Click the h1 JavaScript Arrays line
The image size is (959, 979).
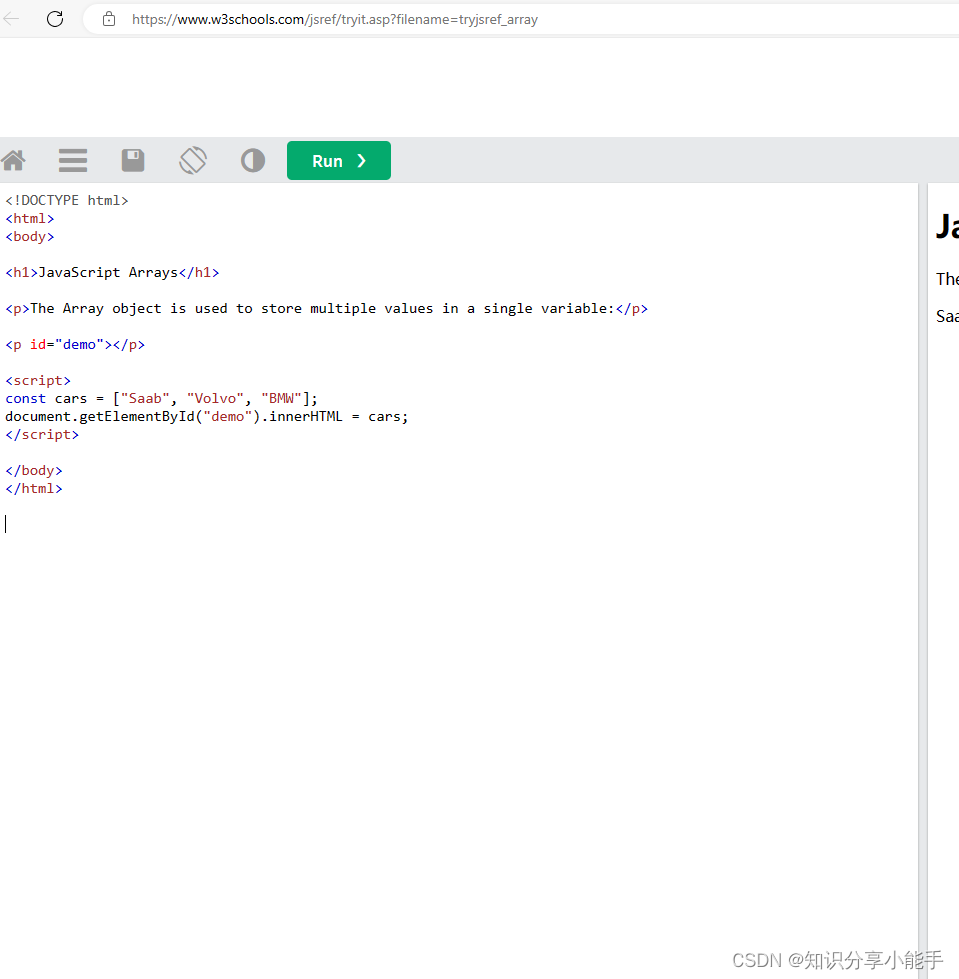click(x=112, y=273)
